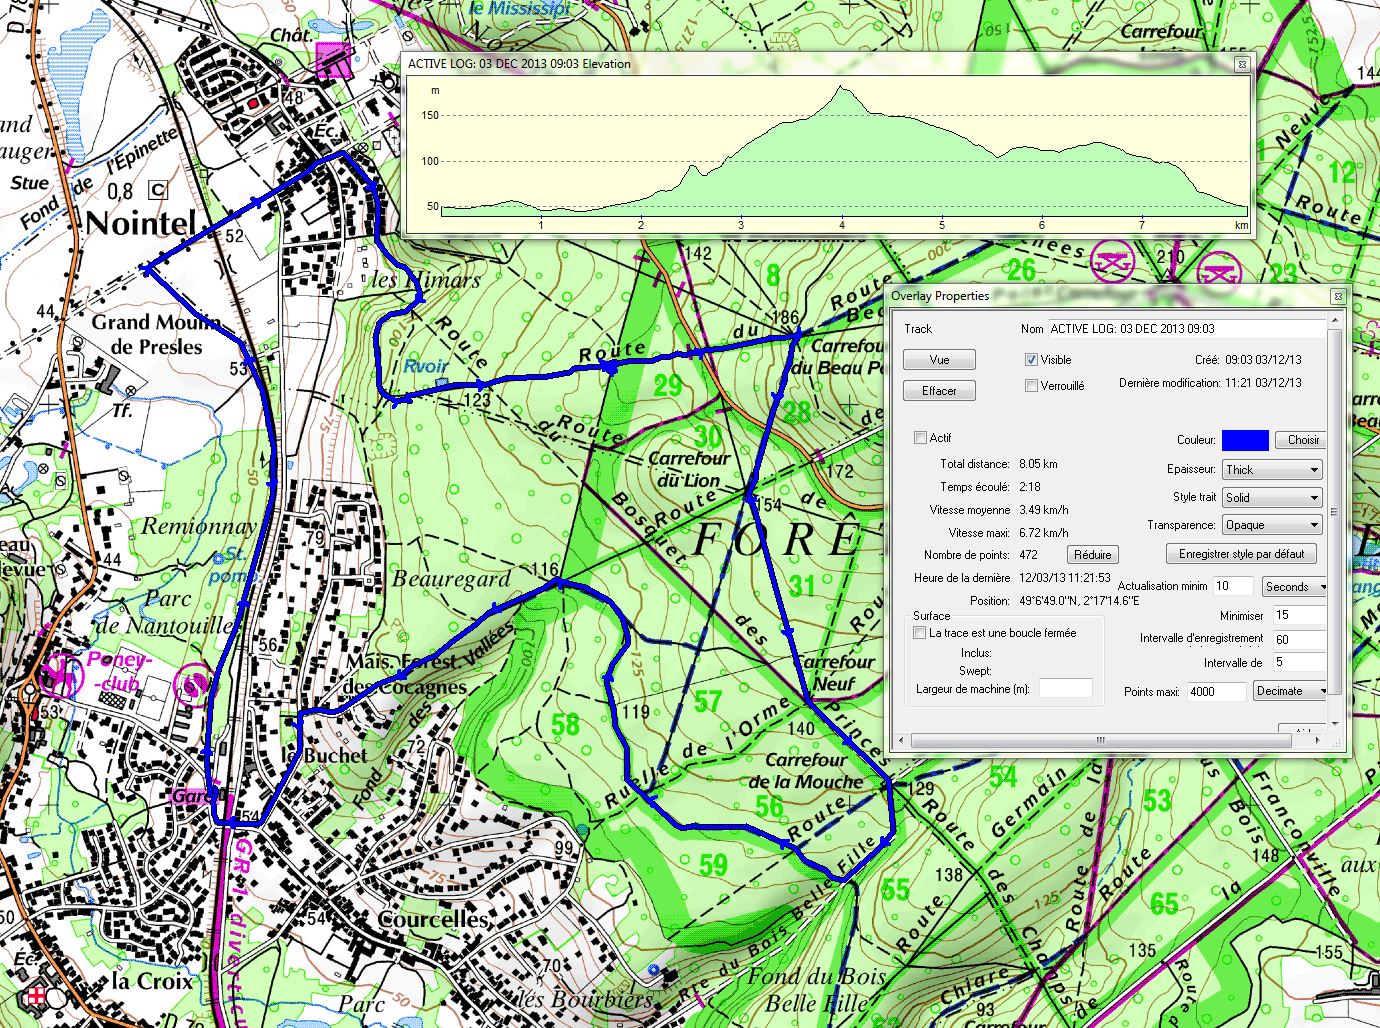
Task: Click the up arrow of the properties scrollbar
Action: click(x=1334, y=321)
